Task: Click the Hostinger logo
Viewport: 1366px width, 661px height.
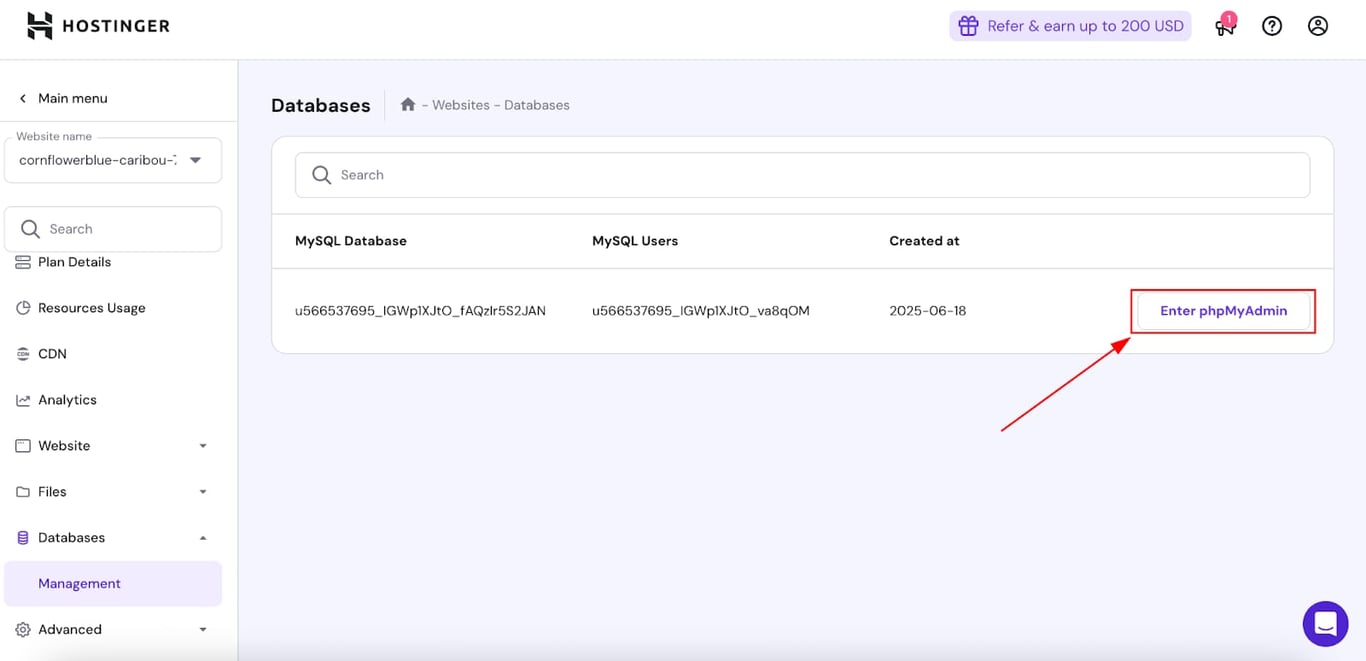Action: [x=98, y=26]
